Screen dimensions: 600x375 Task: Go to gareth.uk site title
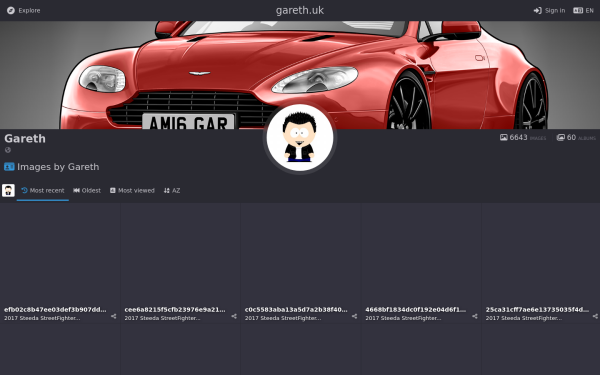[x=300, y=10]
